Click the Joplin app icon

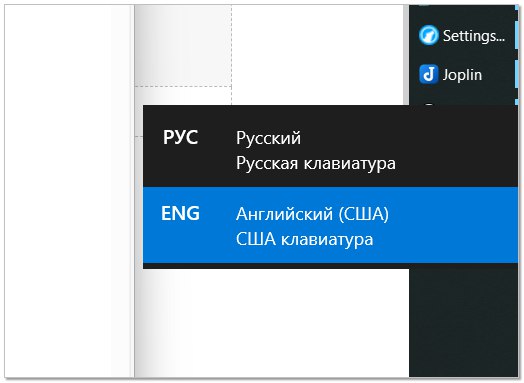[x=428, y=74]
